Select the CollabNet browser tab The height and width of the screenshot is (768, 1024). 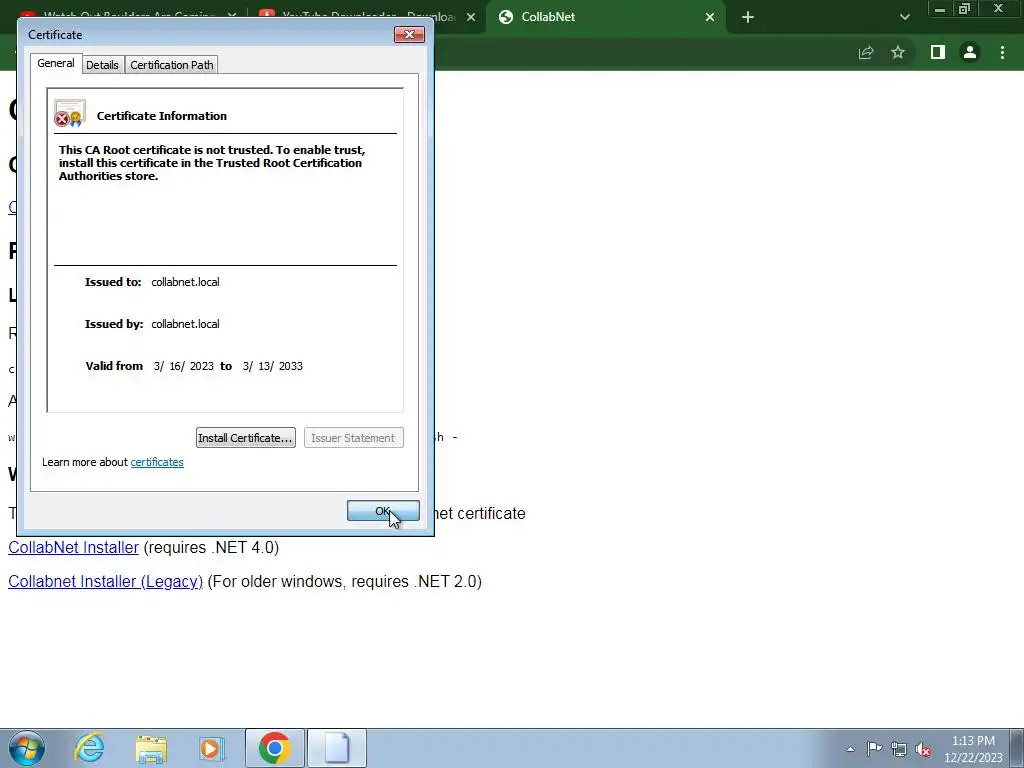[x=604, y=17]
